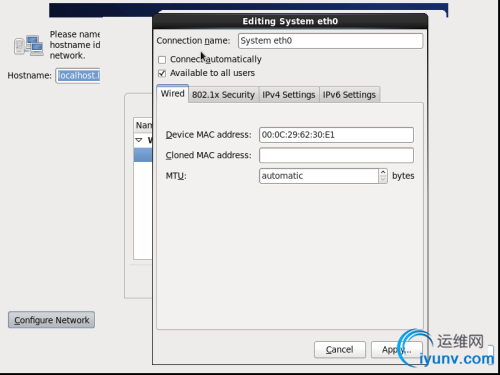500x375 pixels.
Task: Increase MTU with the up arrow
Action: pos(383,172)
